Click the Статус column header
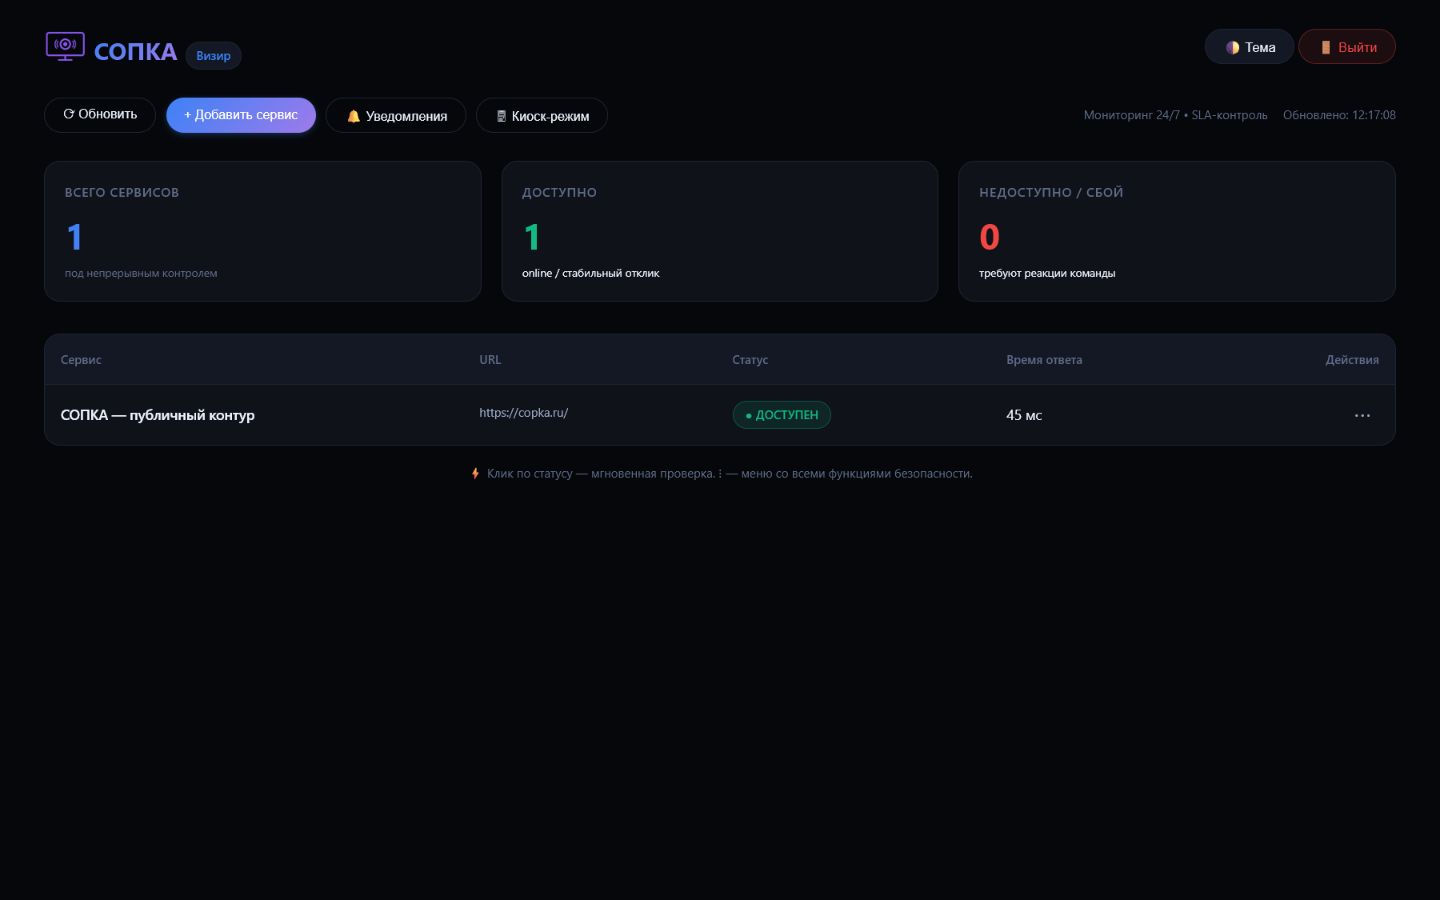Viewport: 1440px width, 900px height. pyautogui.click(x=750, y=360)
